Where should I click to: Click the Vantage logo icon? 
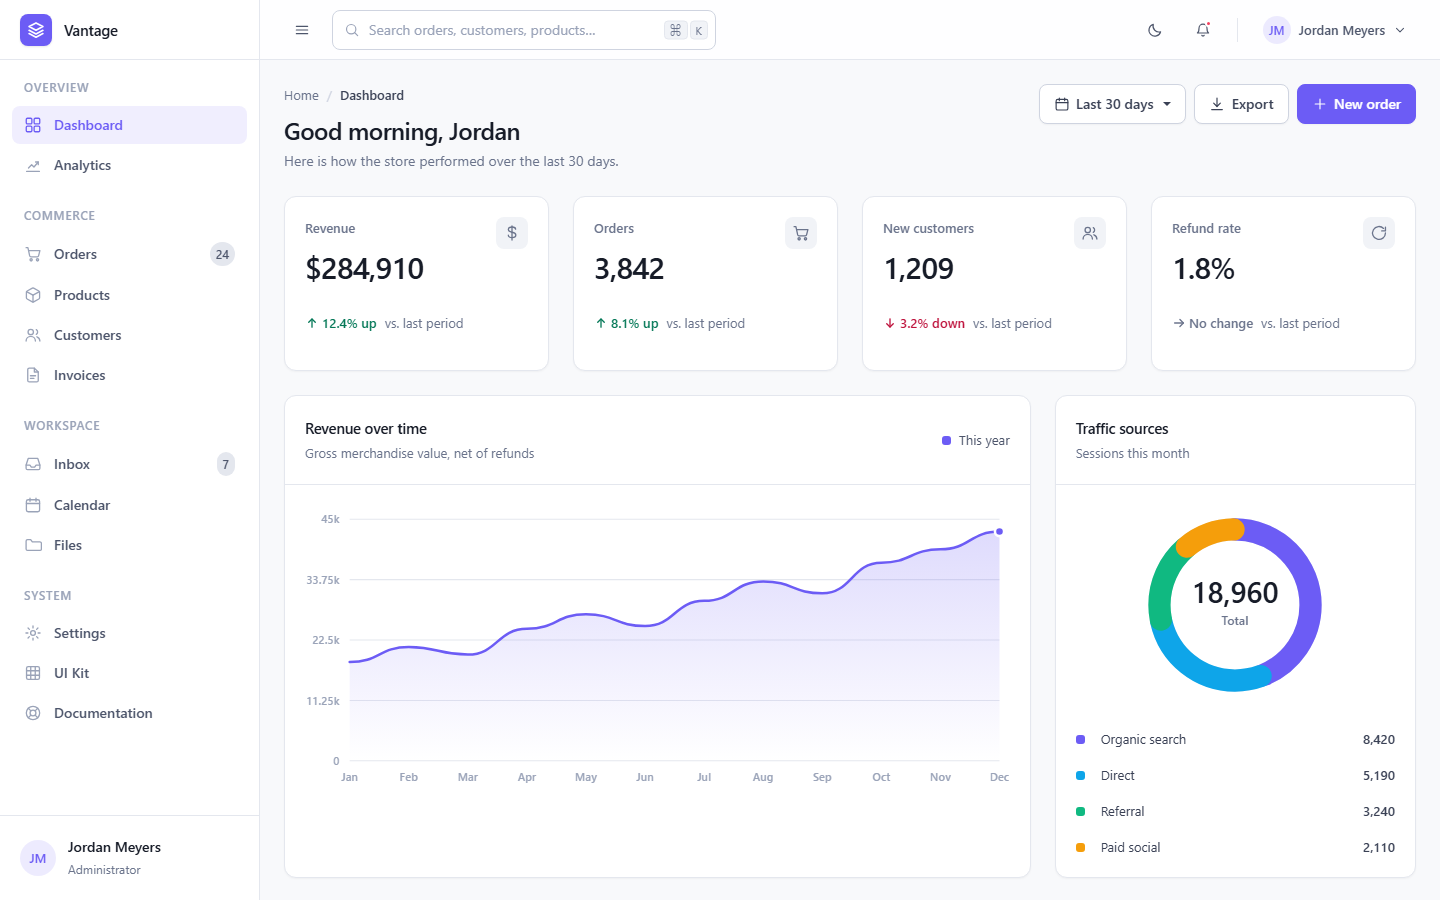(x=36, y=30)
